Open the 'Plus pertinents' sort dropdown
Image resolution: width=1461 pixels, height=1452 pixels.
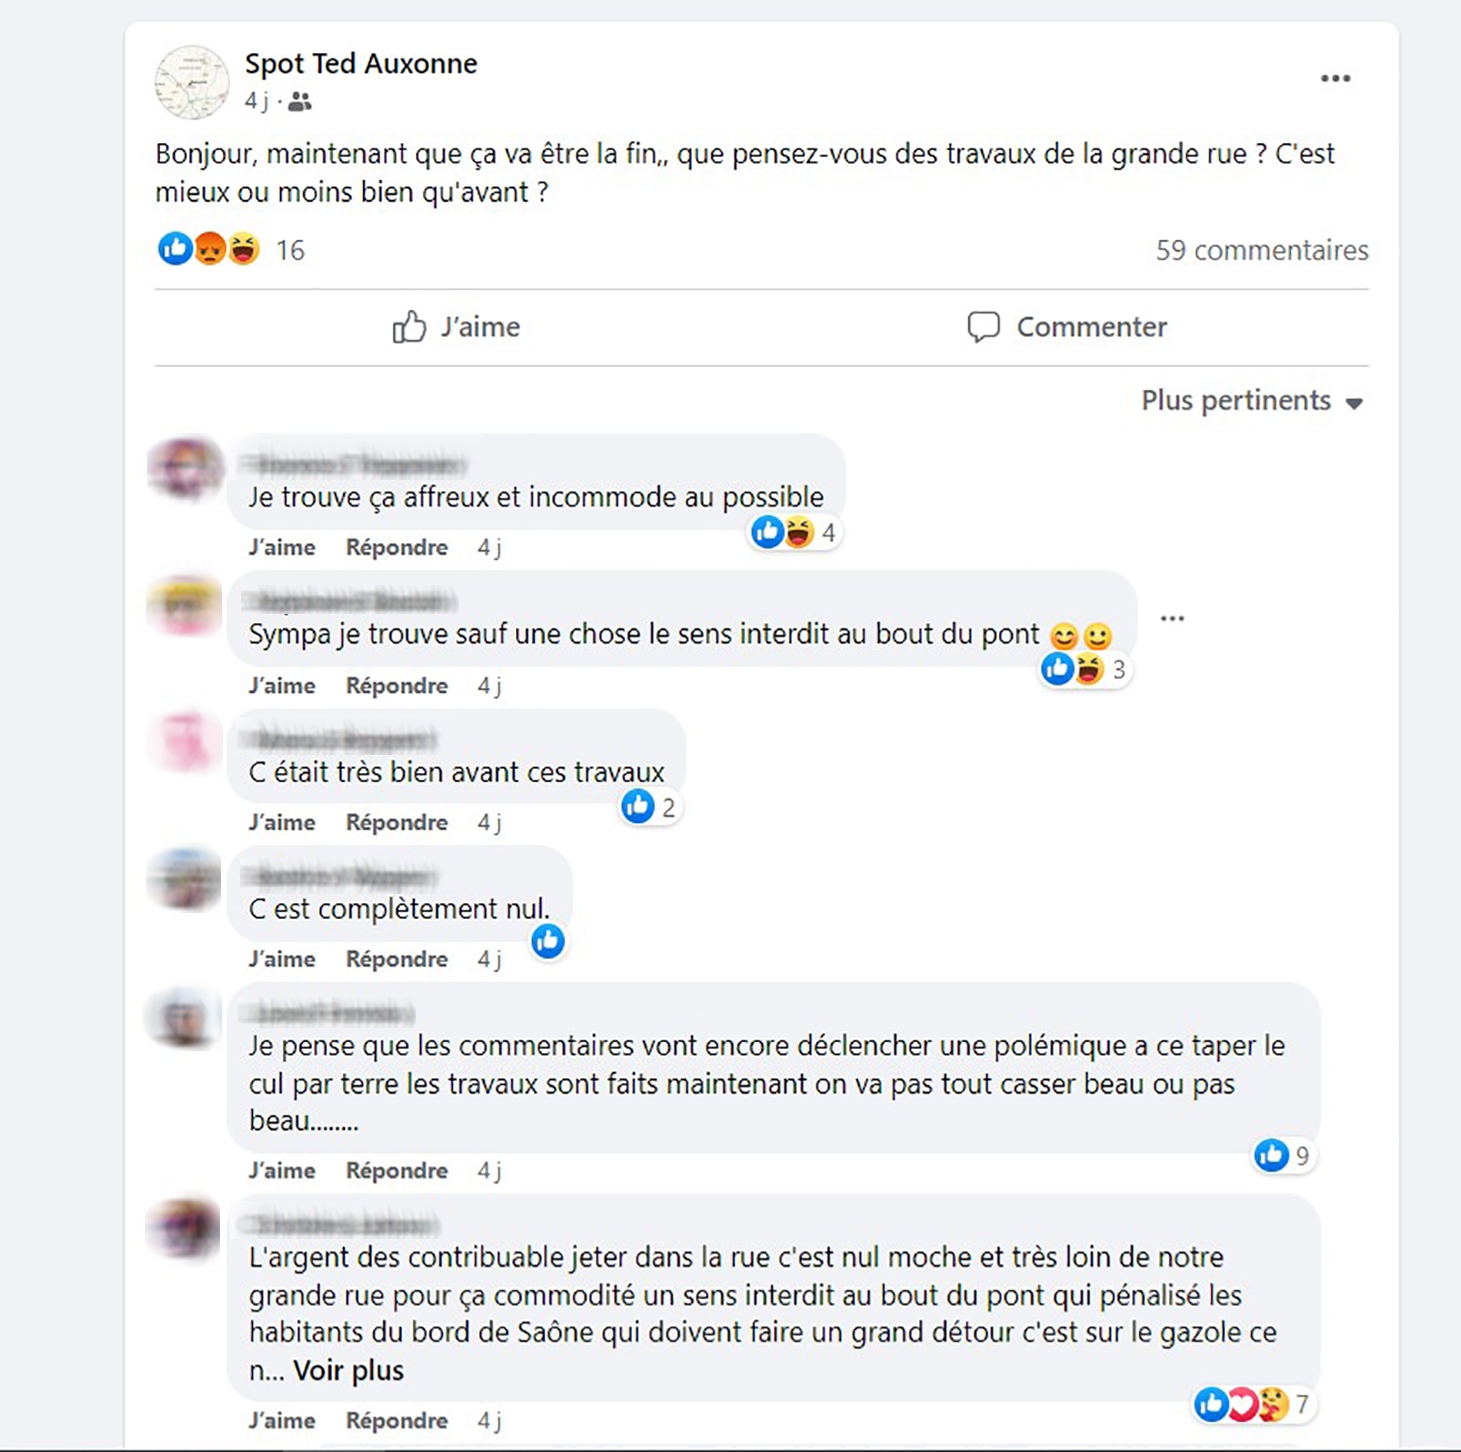[x=1252, y=401]
